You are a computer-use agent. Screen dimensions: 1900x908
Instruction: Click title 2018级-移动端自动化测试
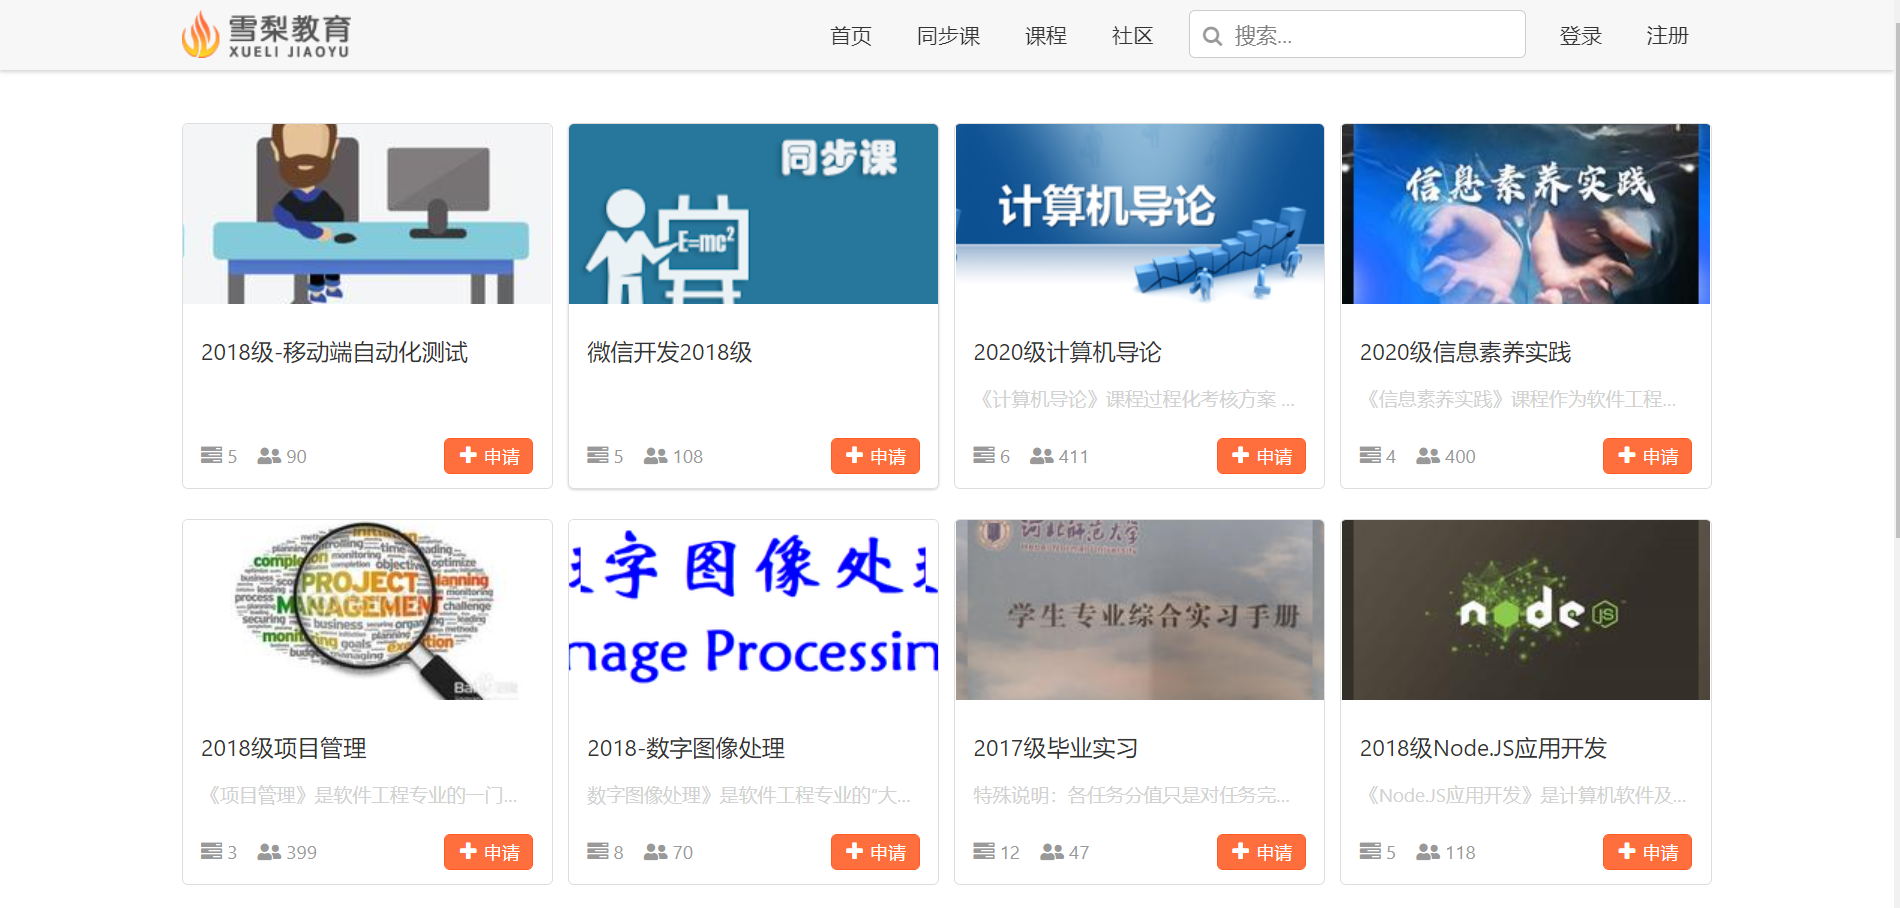click(334, 352)
